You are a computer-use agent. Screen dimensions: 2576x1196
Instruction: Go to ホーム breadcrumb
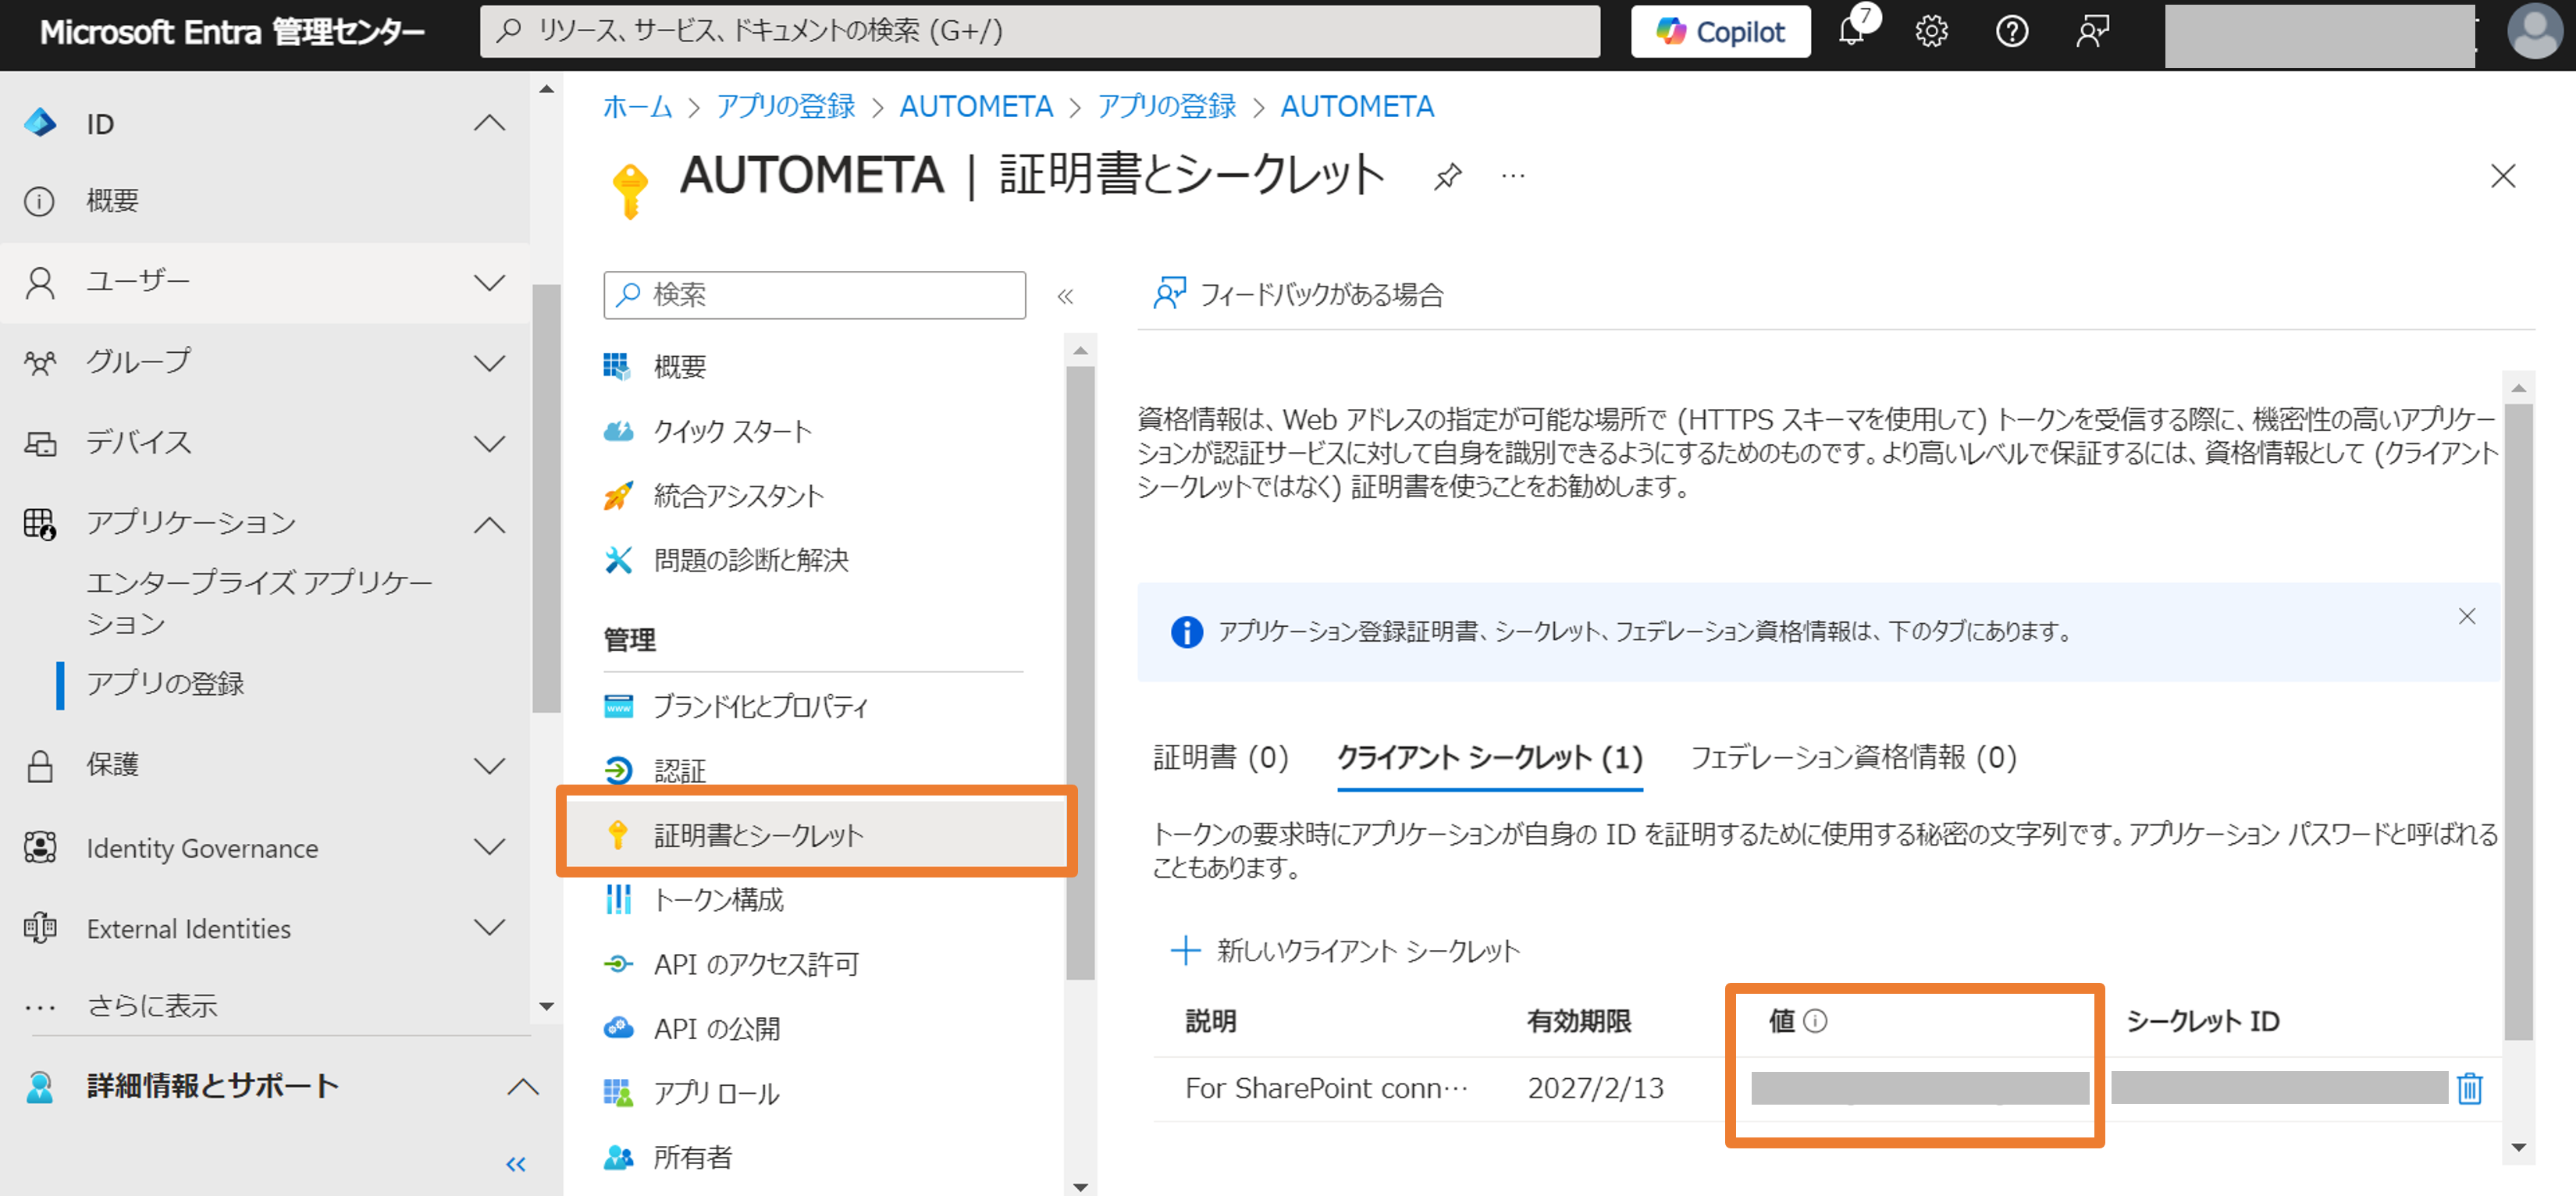[637, 107]
